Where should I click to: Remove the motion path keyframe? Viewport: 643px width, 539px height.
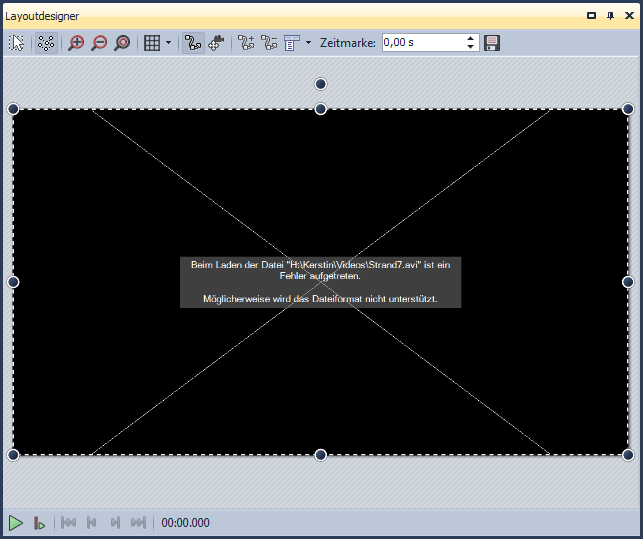point(269,43)
